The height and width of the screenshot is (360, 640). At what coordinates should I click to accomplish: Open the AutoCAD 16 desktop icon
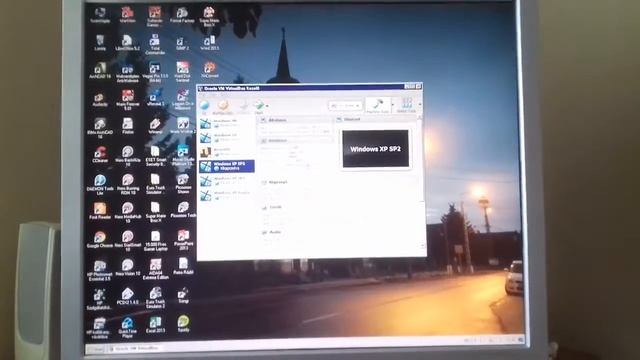pos(100,71)
